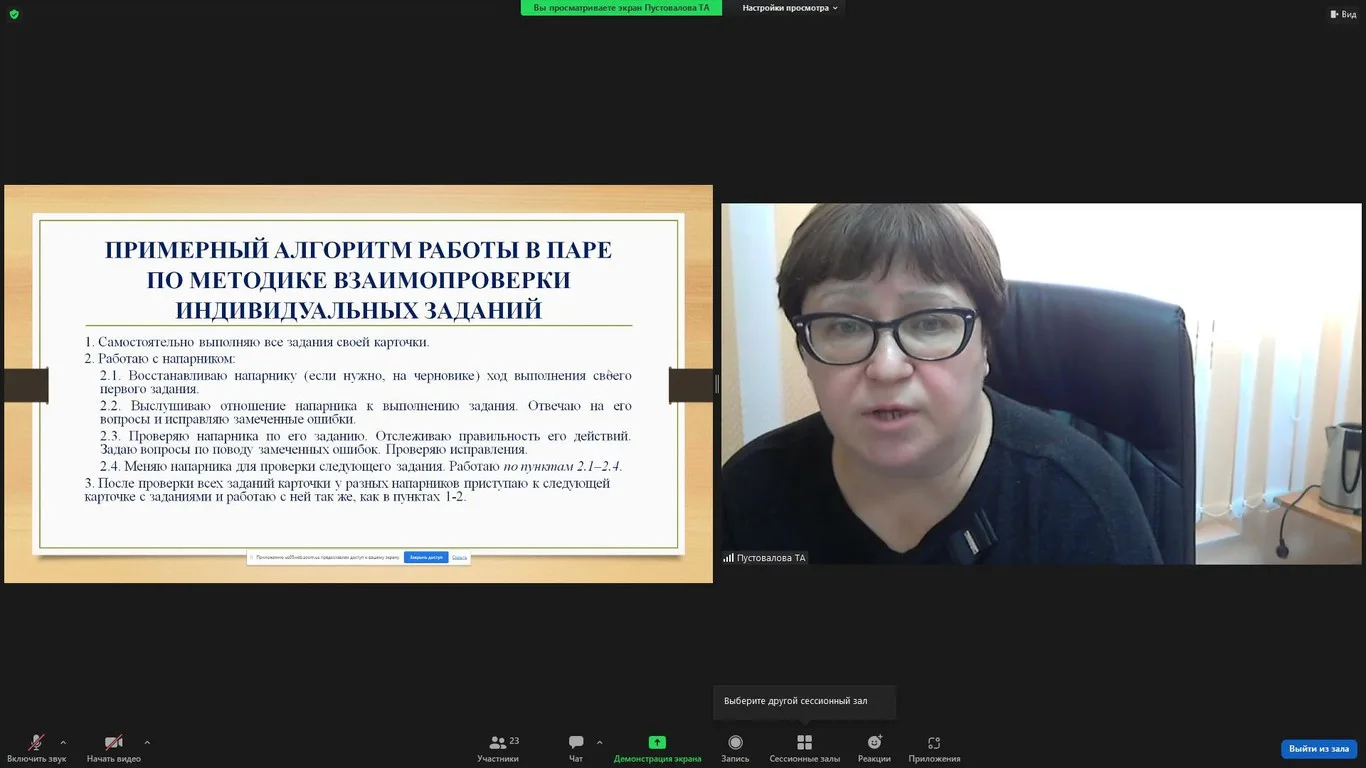Enable camera with Начать видео

point(112,747)
